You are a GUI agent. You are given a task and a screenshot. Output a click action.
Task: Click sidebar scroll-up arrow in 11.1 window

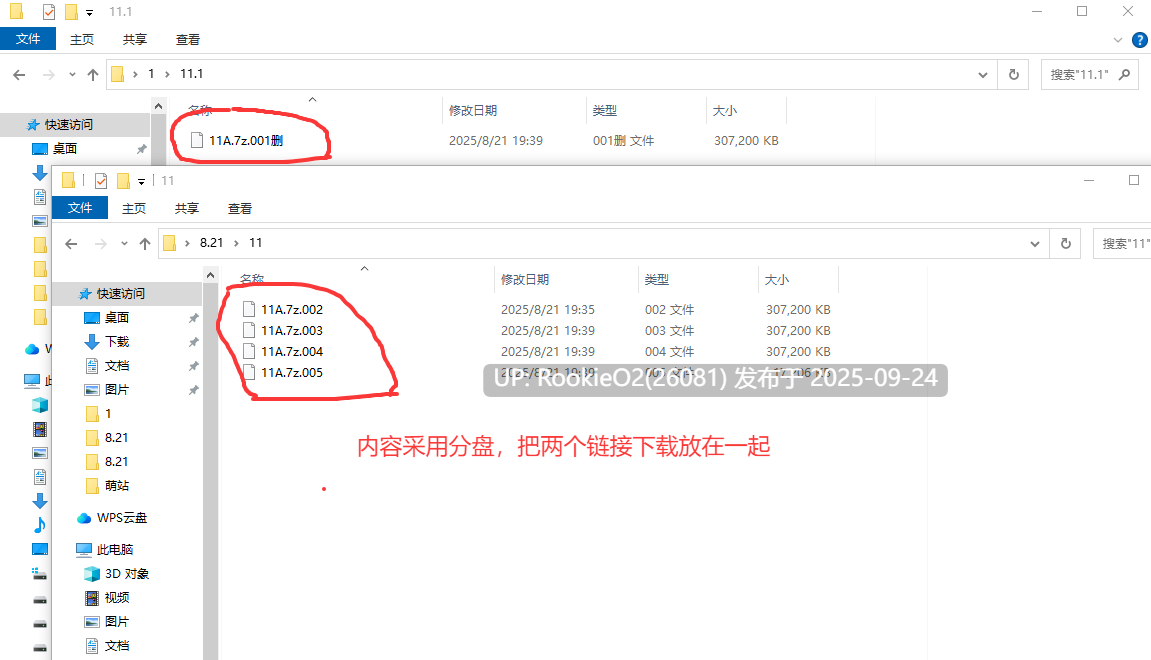point(159,107)
